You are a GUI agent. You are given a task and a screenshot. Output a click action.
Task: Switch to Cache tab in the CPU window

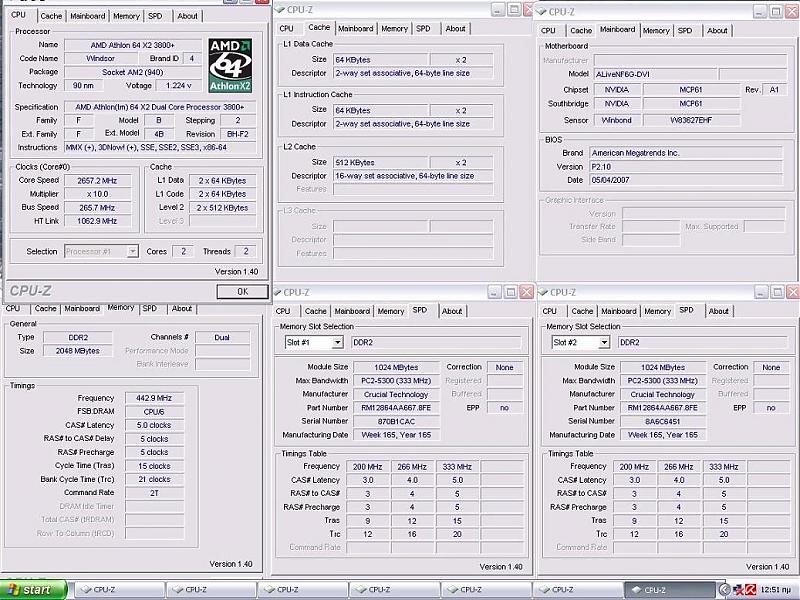click(51, 16)
